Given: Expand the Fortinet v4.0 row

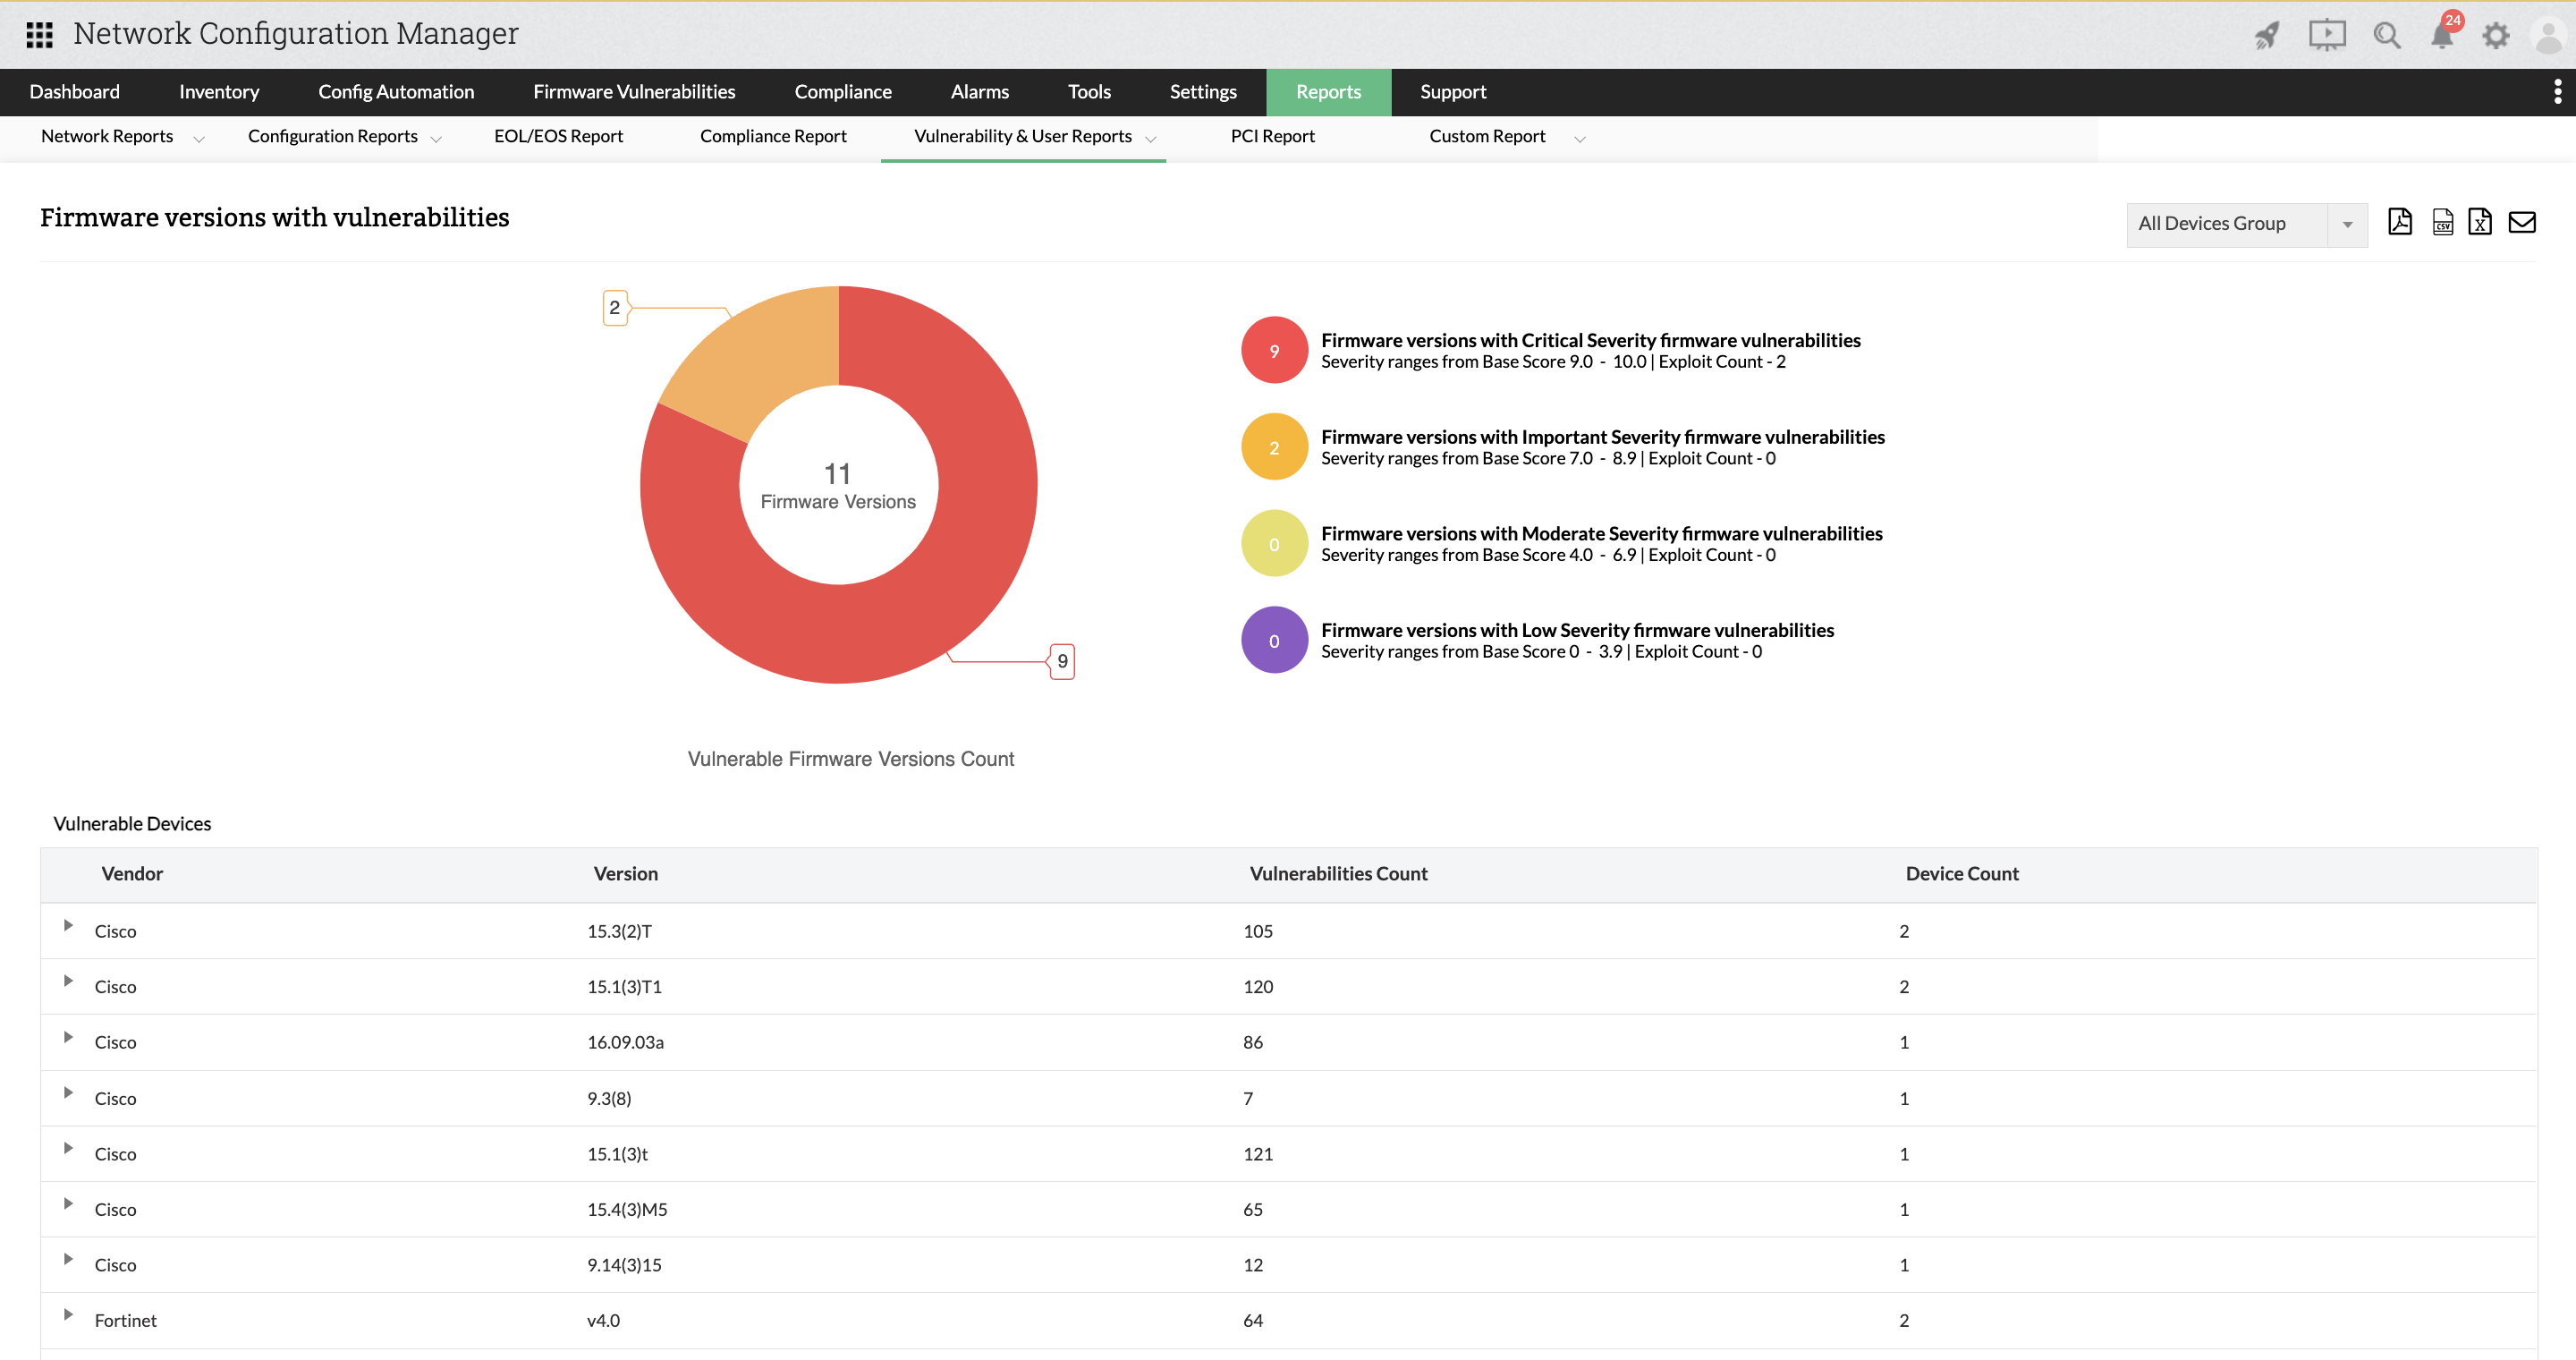Looking at the screenshot, I should coord(68,1314).
